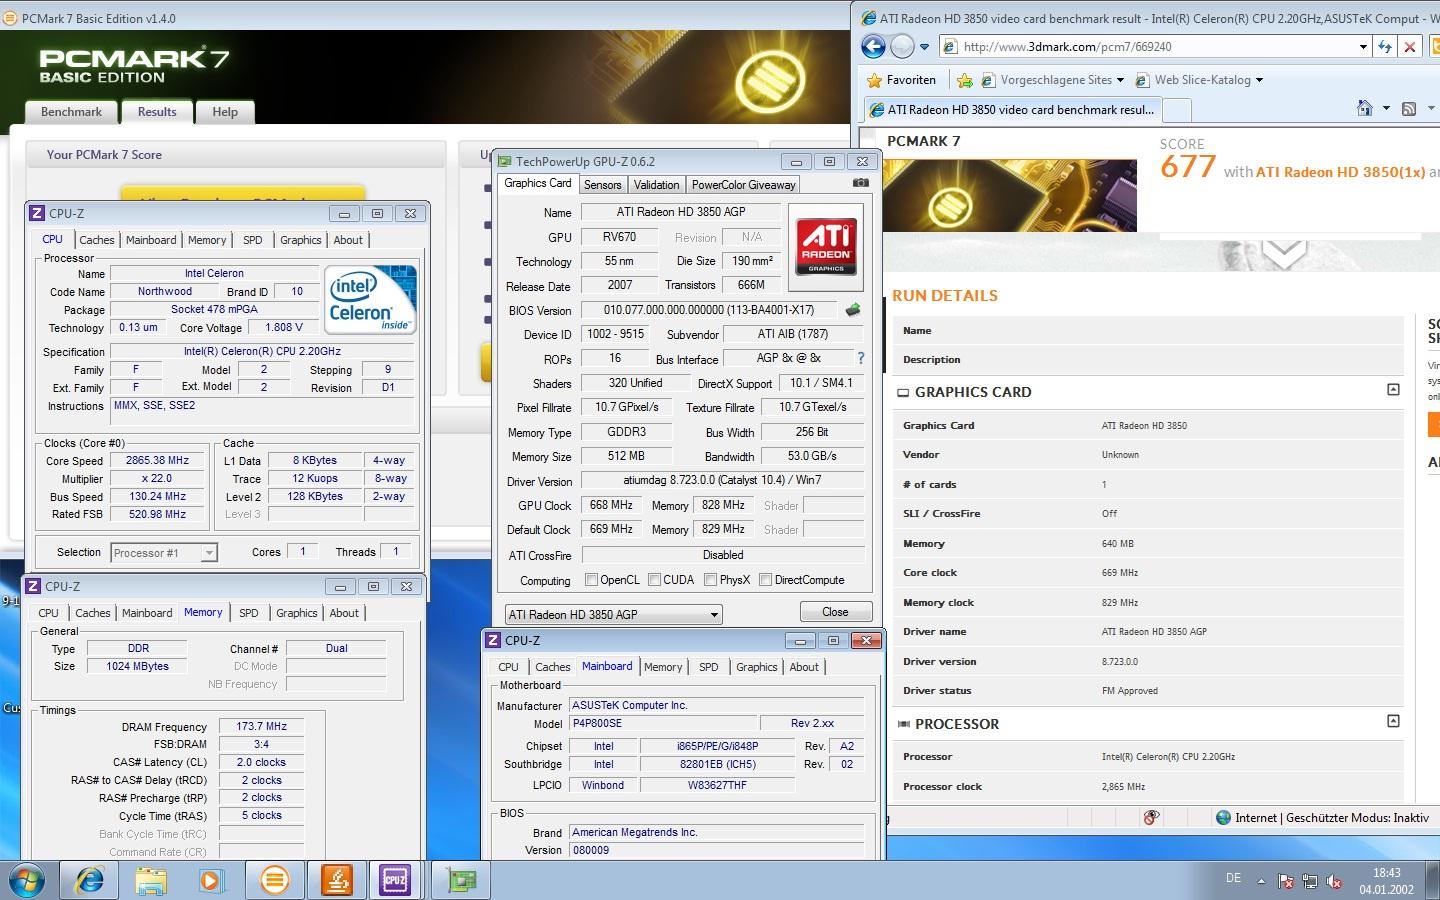Refresh the 3dmark page in the browser
Screen dimensions: 1440x900
(x=1385, y=46)
